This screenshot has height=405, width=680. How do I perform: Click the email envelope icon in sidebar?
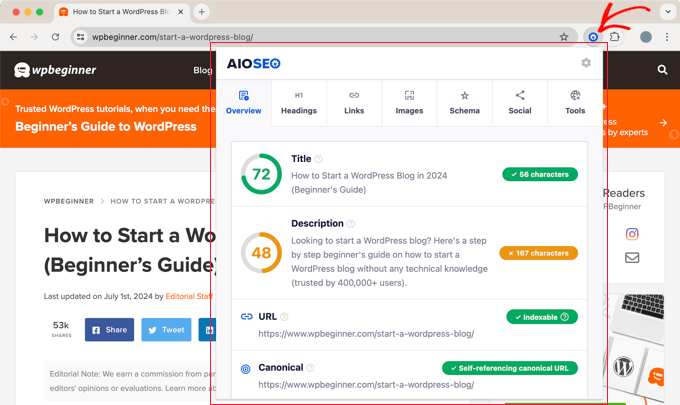click(x=632, y=258)
